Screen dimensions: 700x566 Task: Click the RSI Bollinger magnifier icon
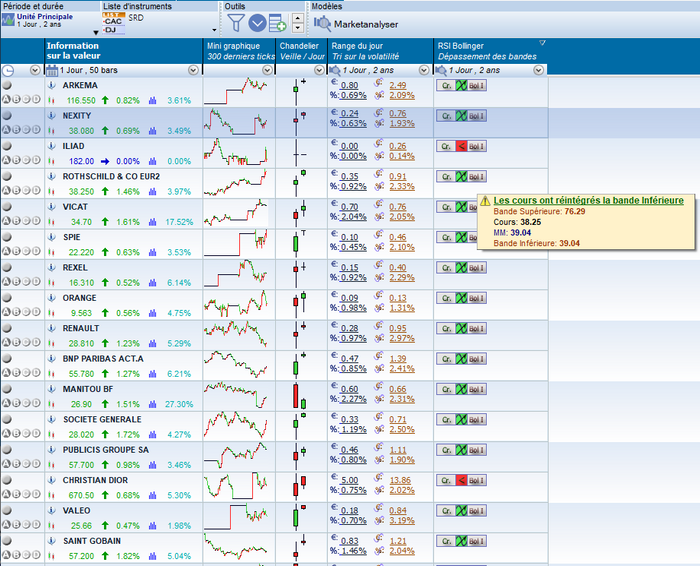pyautogui.click(x=441, y=71)
